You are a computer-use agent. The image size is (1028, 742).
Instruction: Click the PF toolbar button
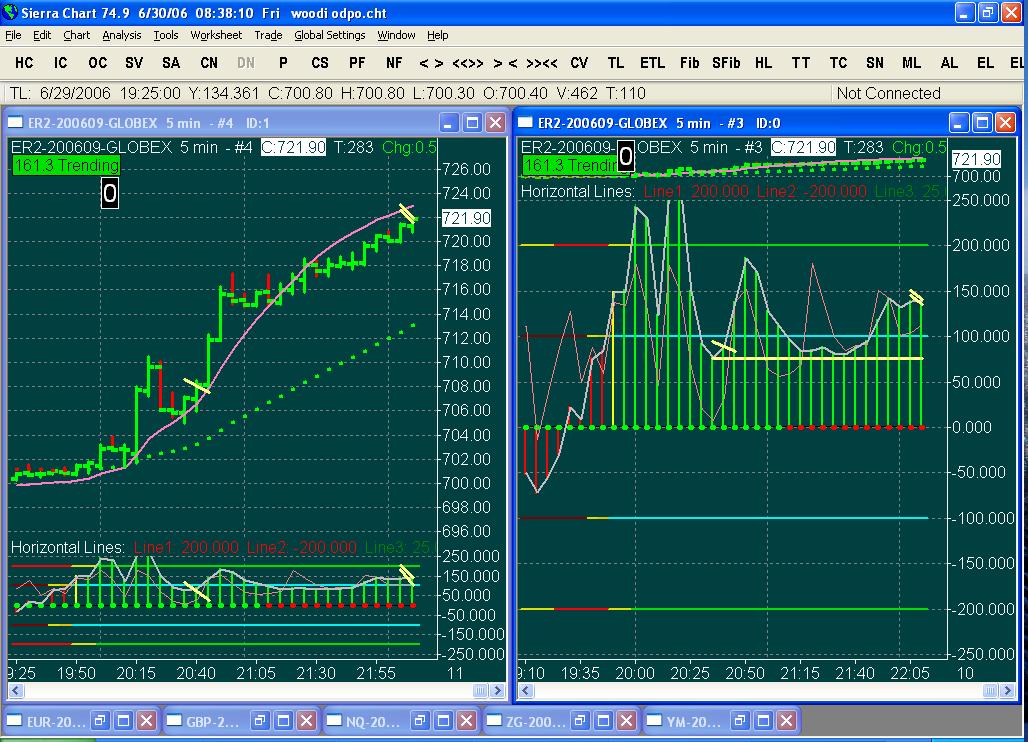click(357, 63)
